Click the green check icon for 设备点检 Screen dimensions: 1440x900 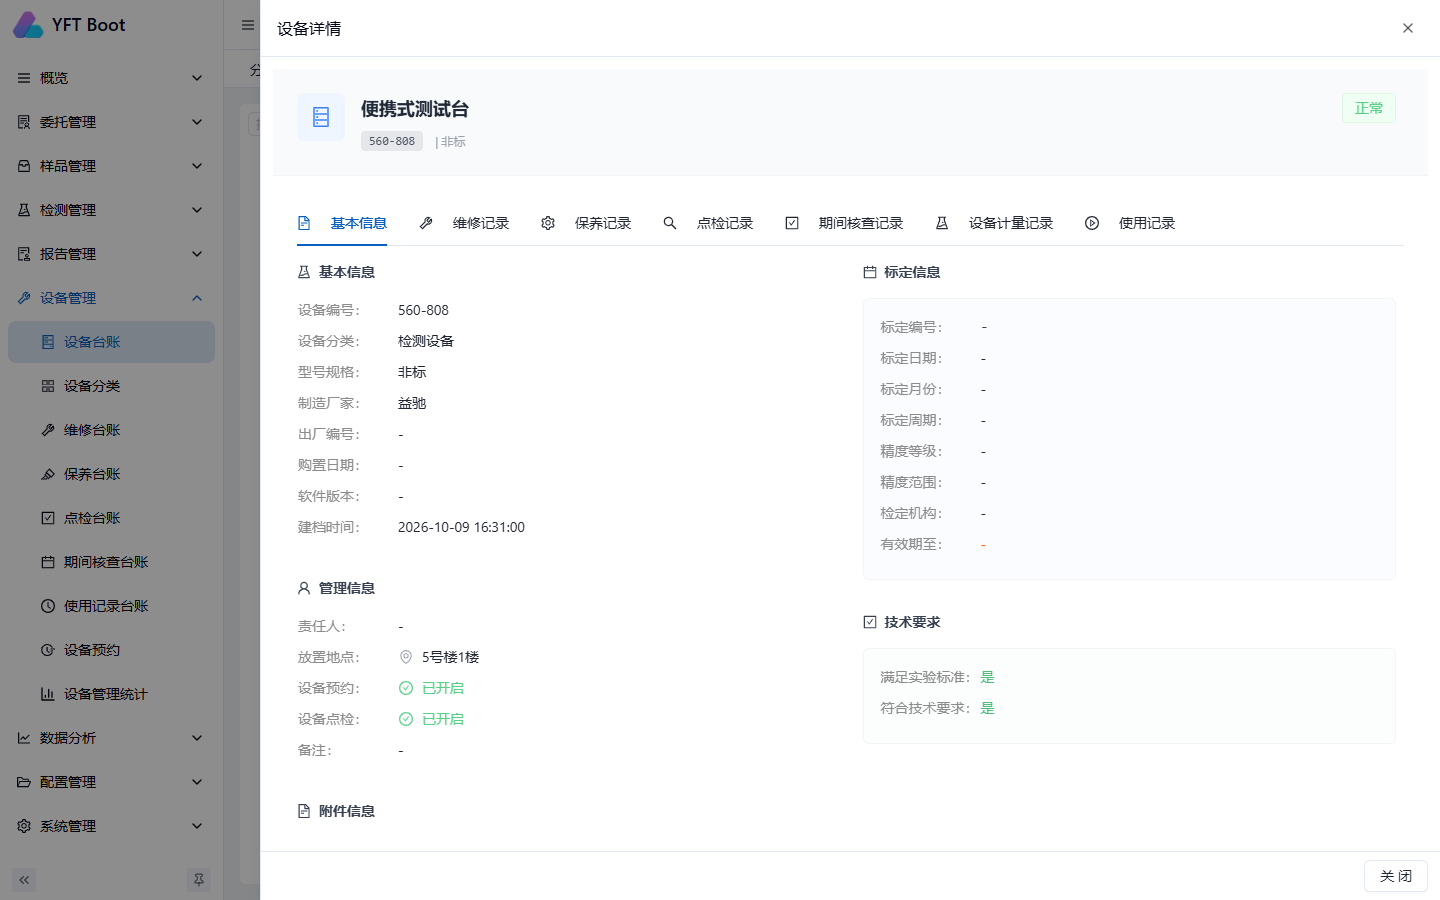click(x=406, y=719)
